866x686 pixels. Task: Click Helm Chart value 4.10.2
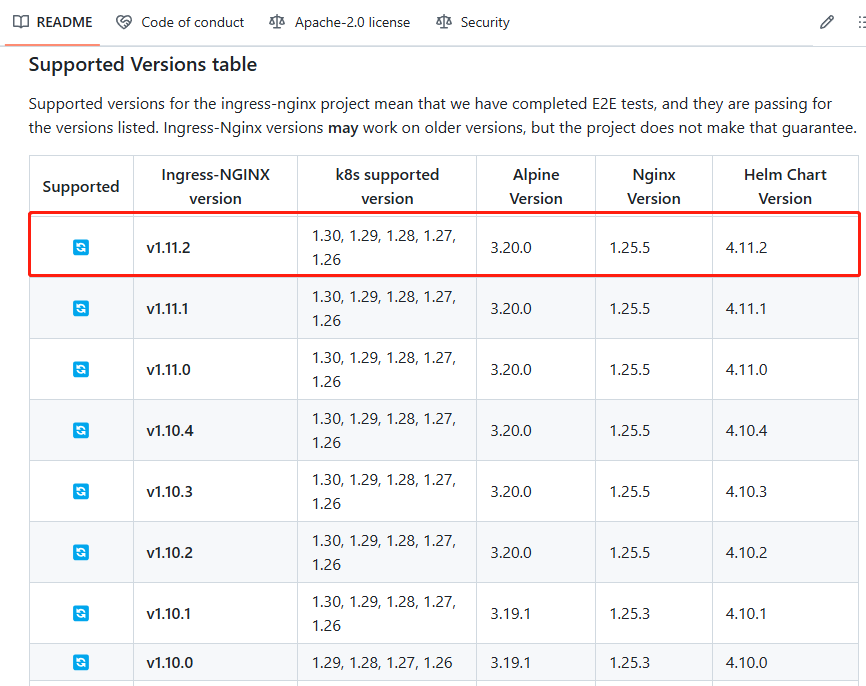coord(746,552)
